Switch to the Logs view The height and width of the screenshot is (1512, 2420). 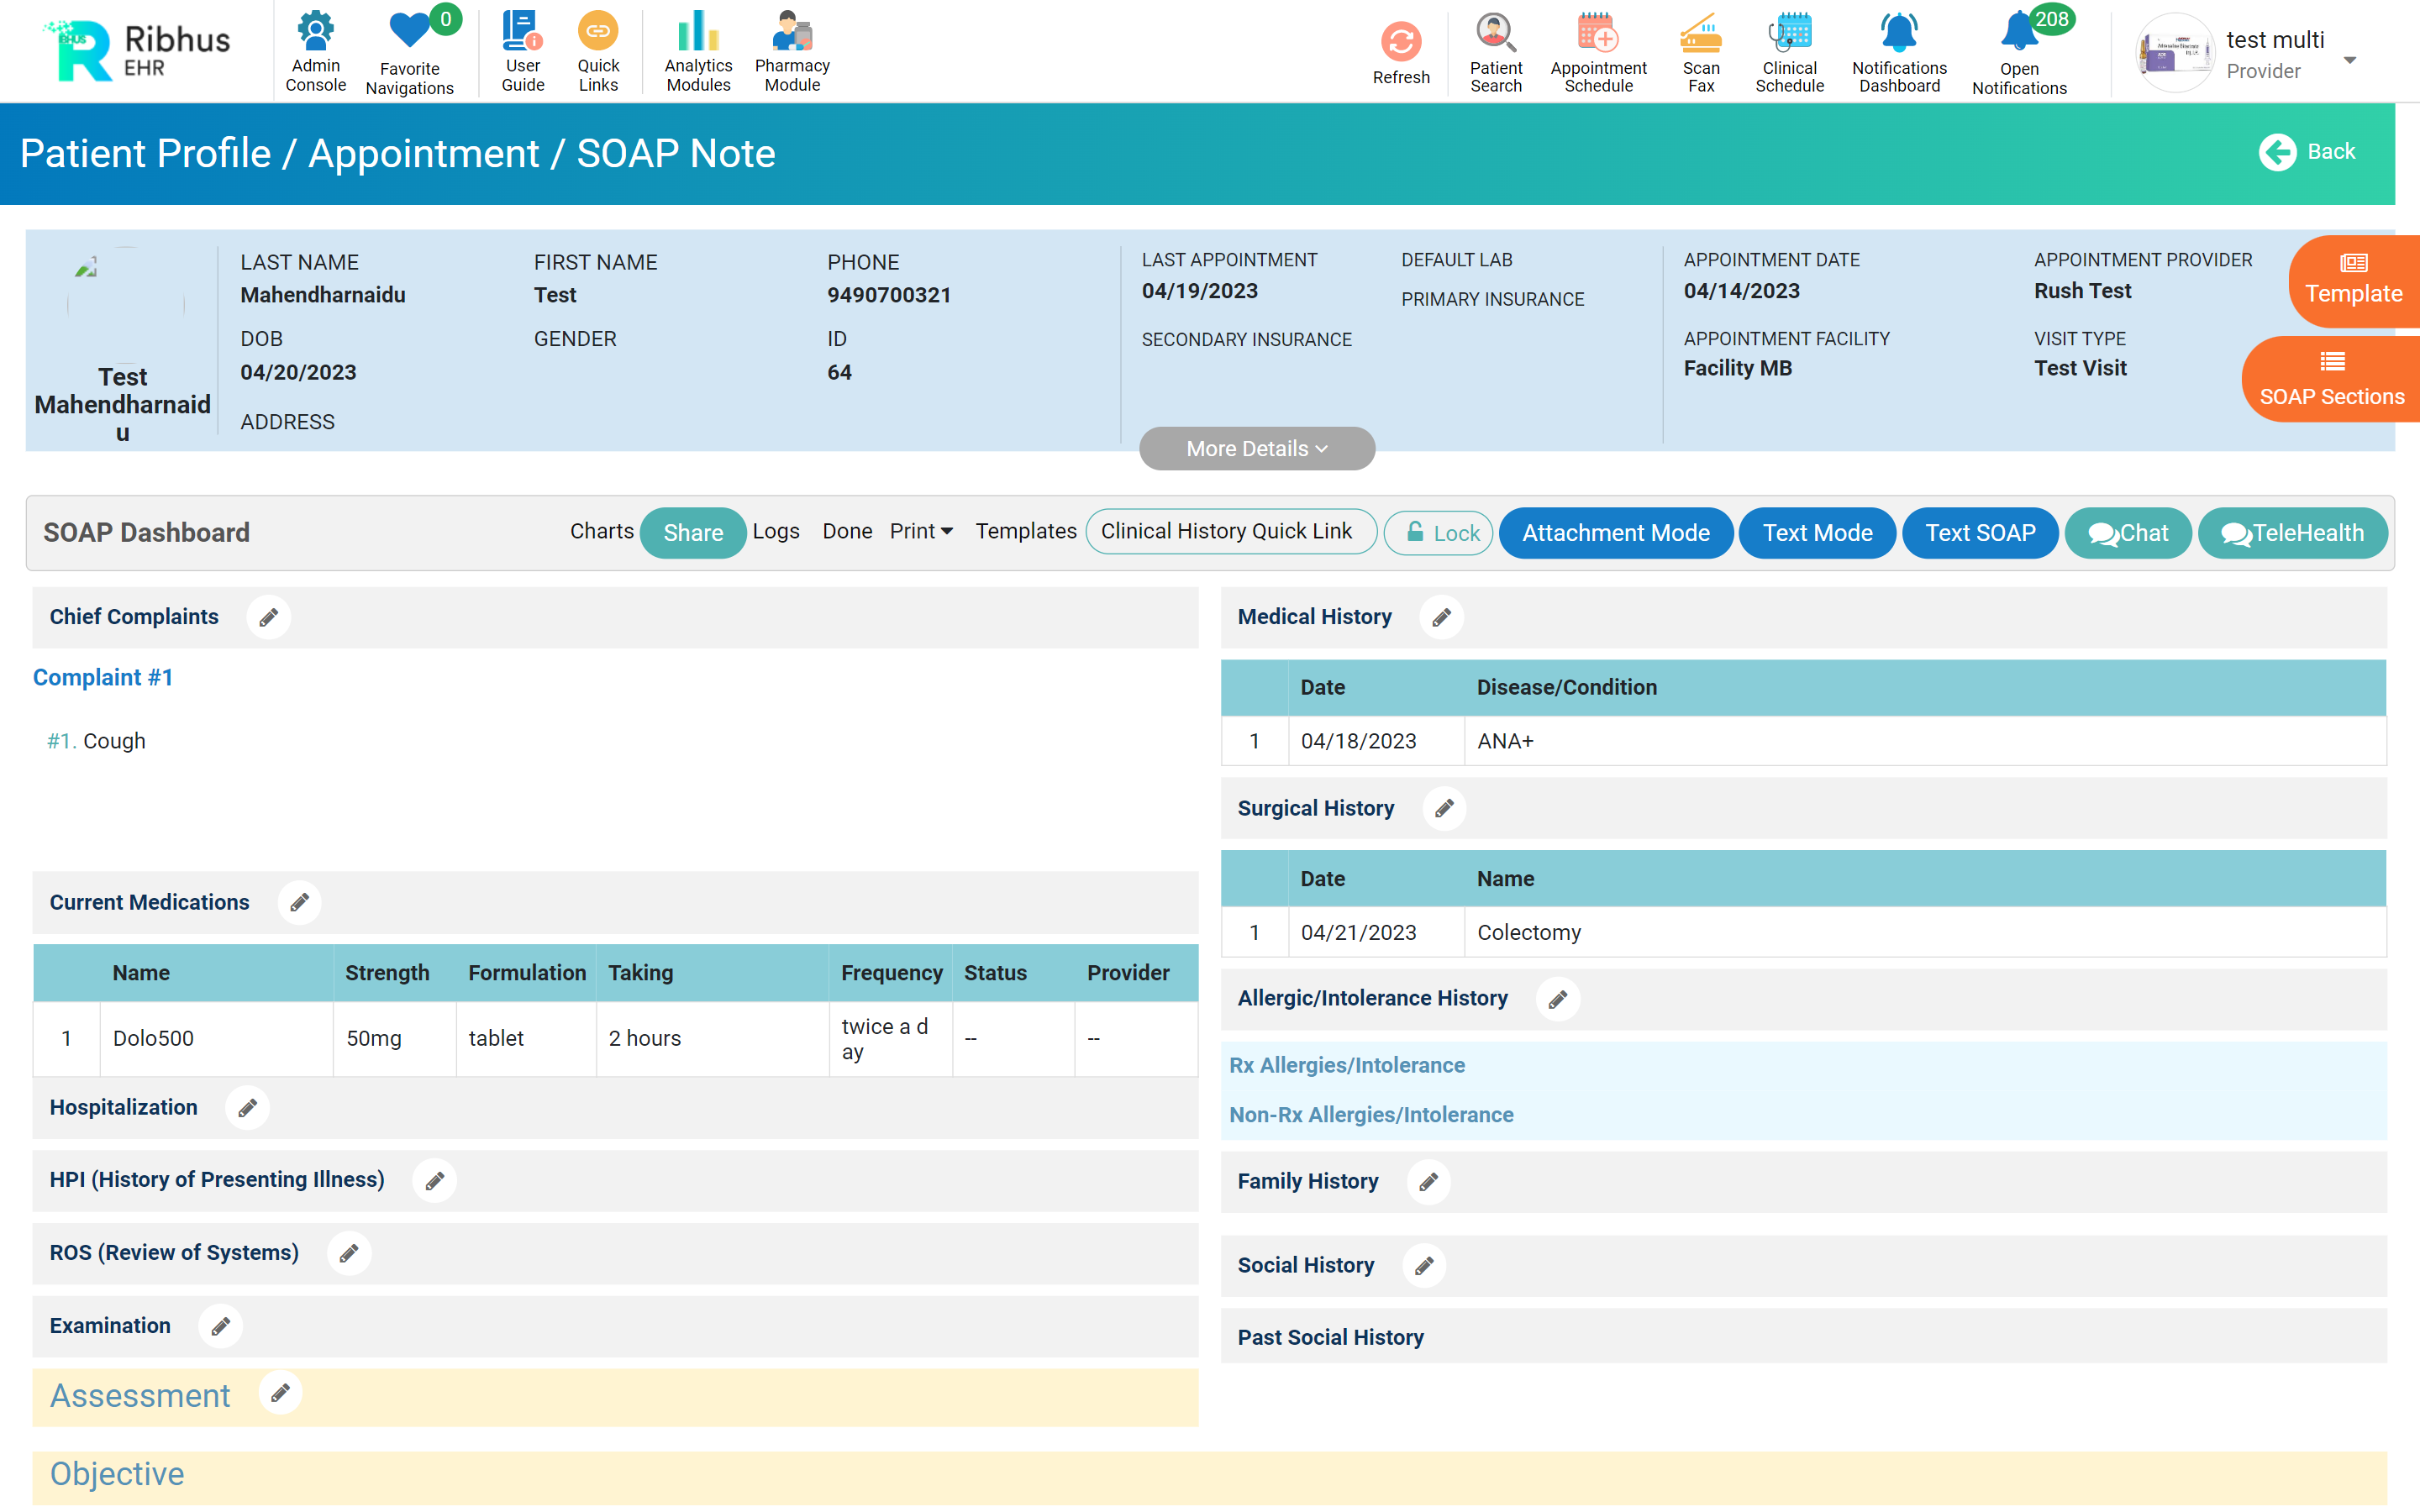[776, 532]
